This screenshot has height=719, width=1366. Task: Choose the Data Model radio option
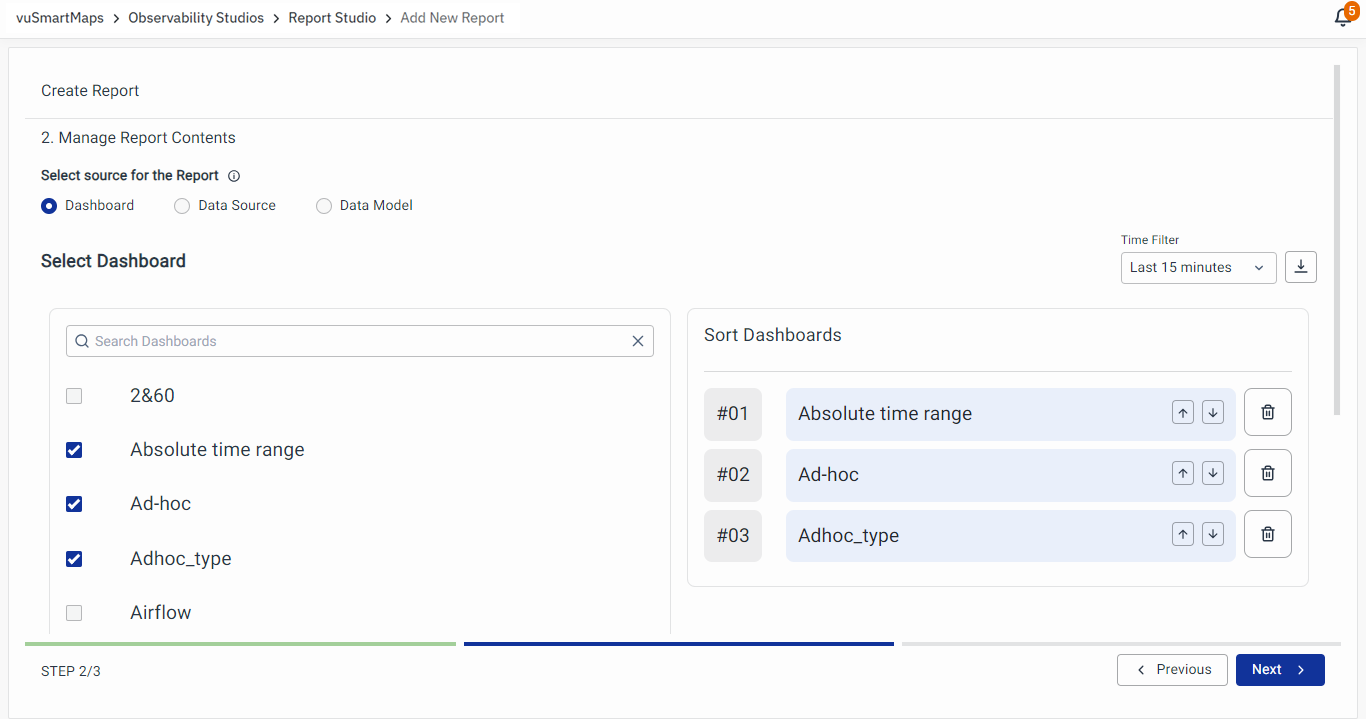coord(324,206)
